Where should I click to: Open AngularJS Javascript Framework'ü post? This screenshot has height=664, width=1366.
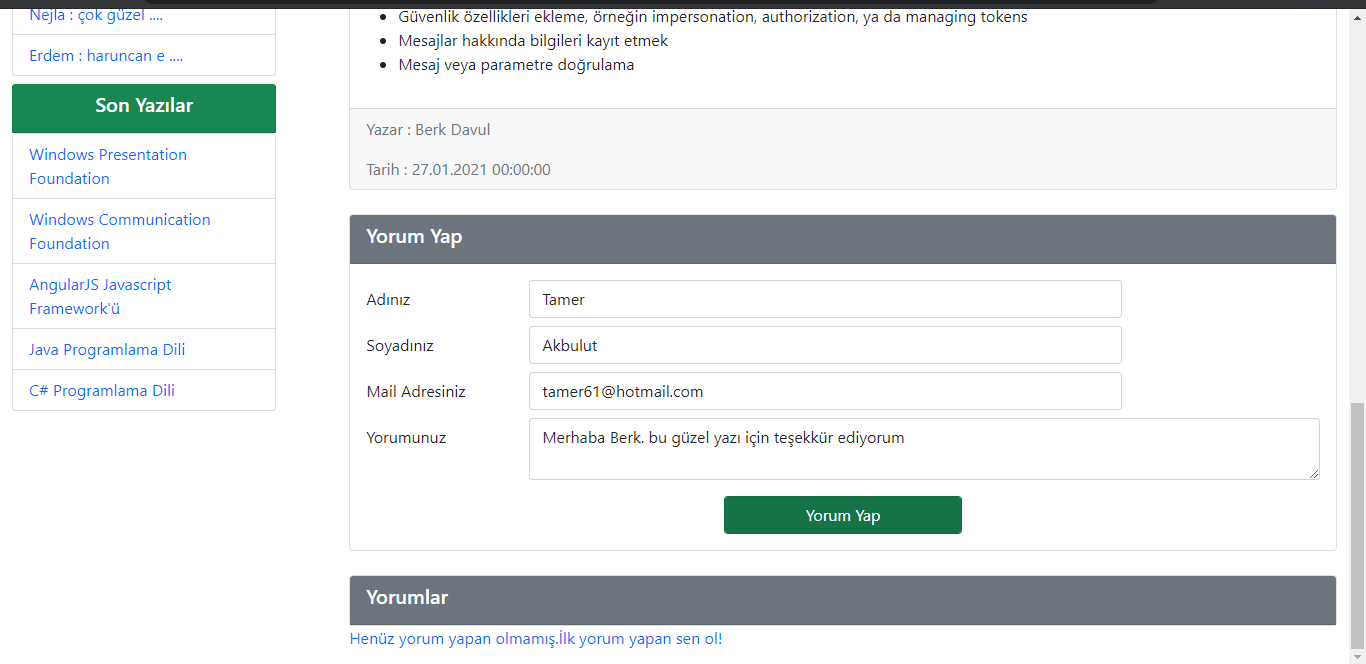click(100, 296)
